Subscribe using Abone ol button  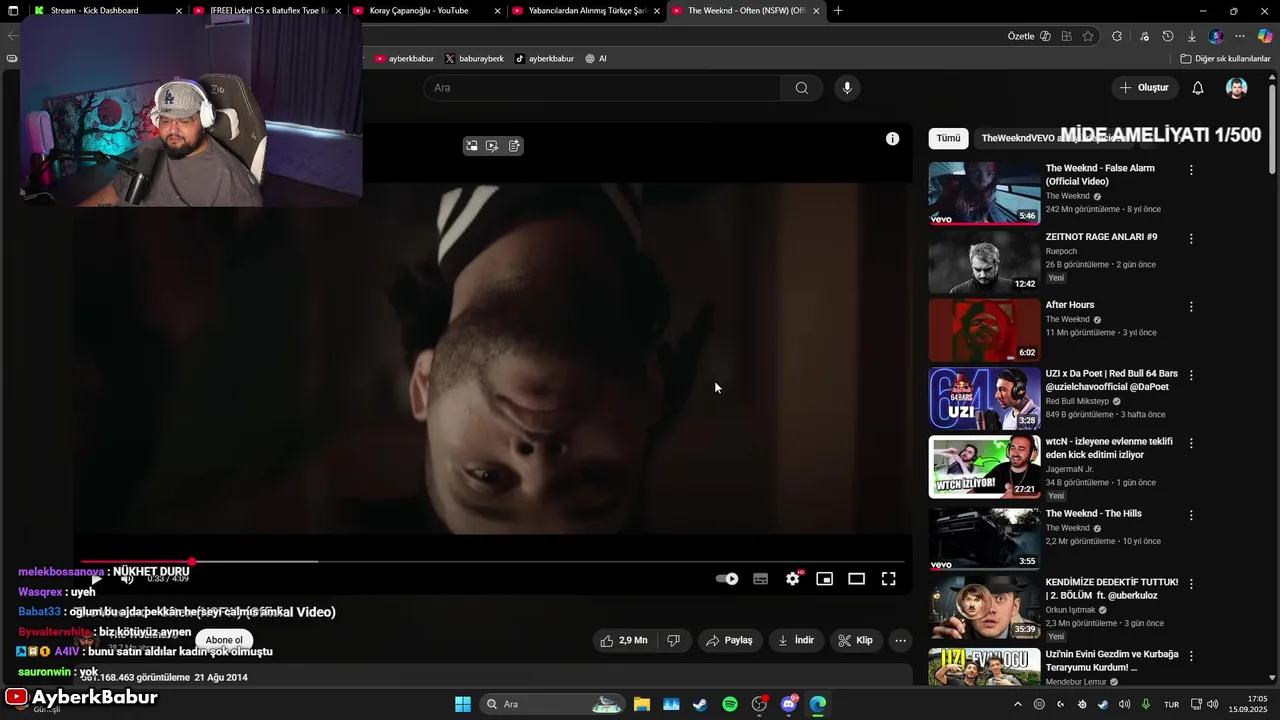pos(224,640)
